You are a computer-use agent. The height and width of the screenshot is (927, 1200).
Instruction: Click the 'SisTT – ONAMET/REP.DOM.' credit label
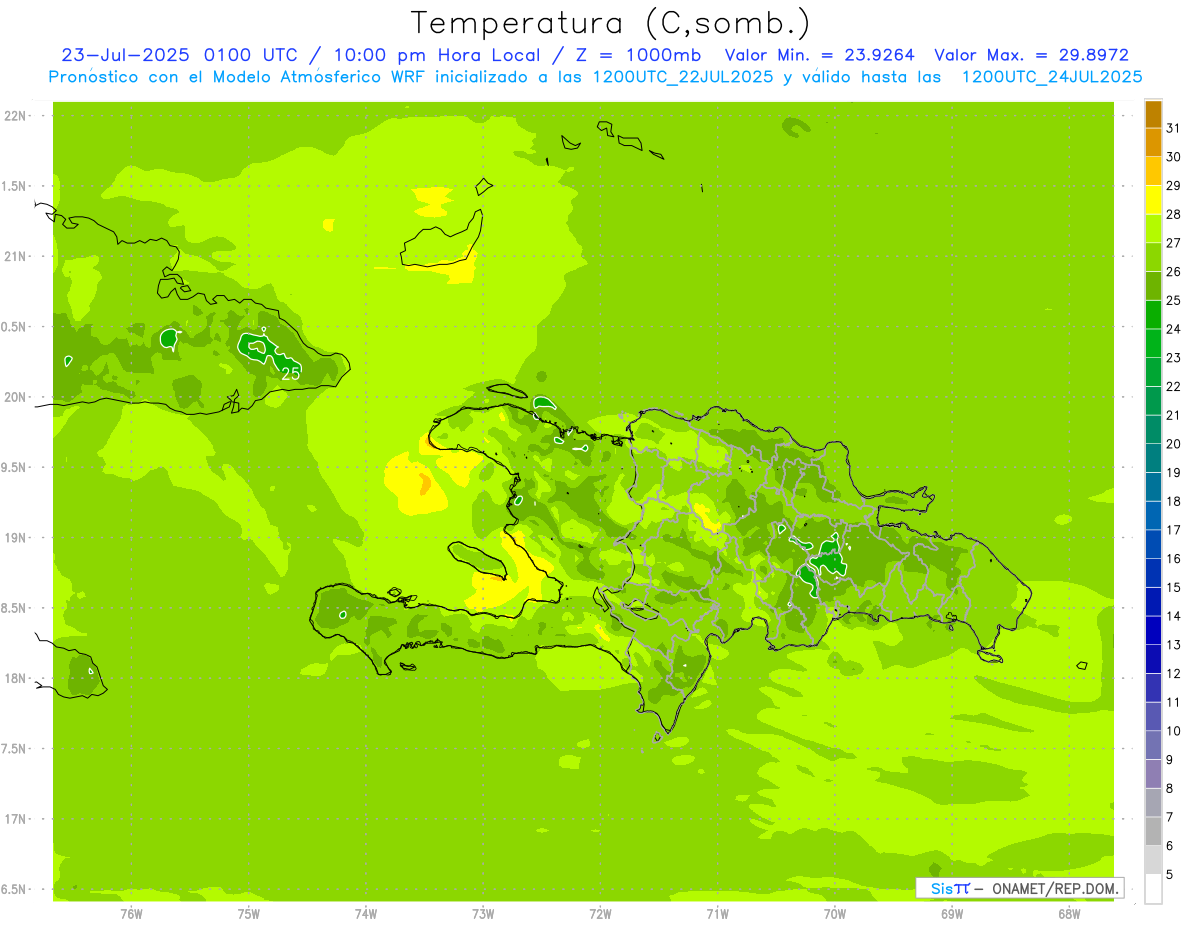(x=1019, y=888)
